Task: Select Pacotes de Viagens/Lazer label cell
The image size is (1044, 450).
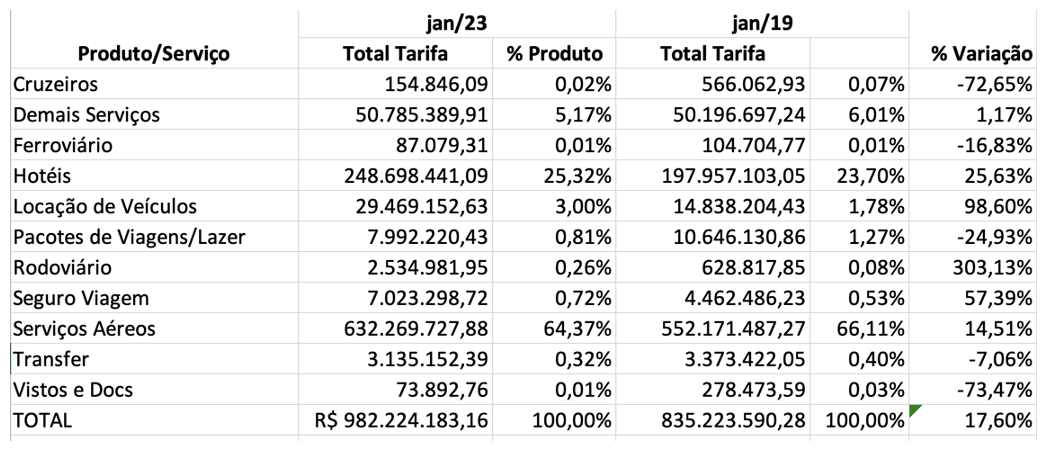Action: [154, 237]
